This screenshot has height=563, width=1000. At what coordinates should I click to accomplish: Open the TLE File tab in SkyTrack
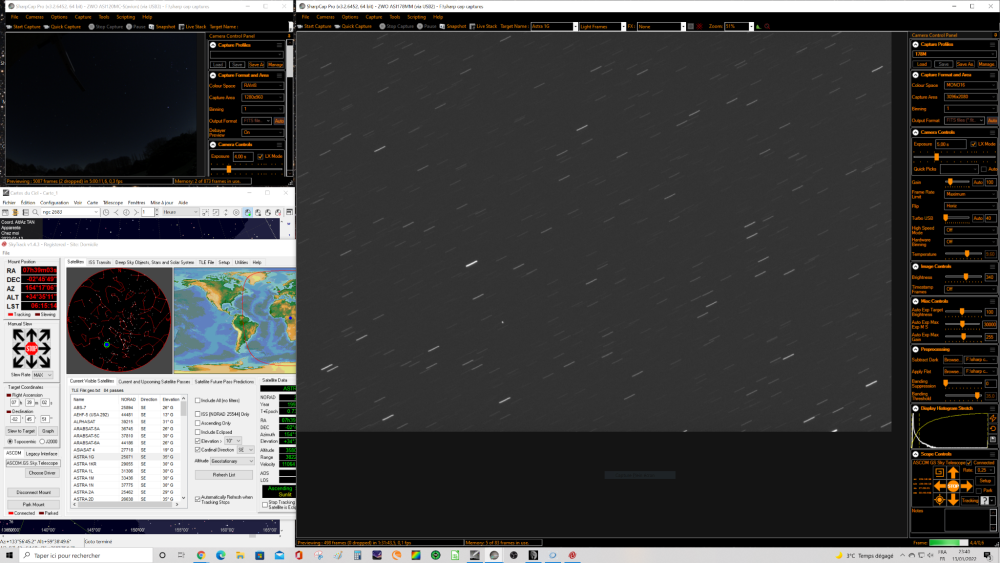(x=206, y=262)
